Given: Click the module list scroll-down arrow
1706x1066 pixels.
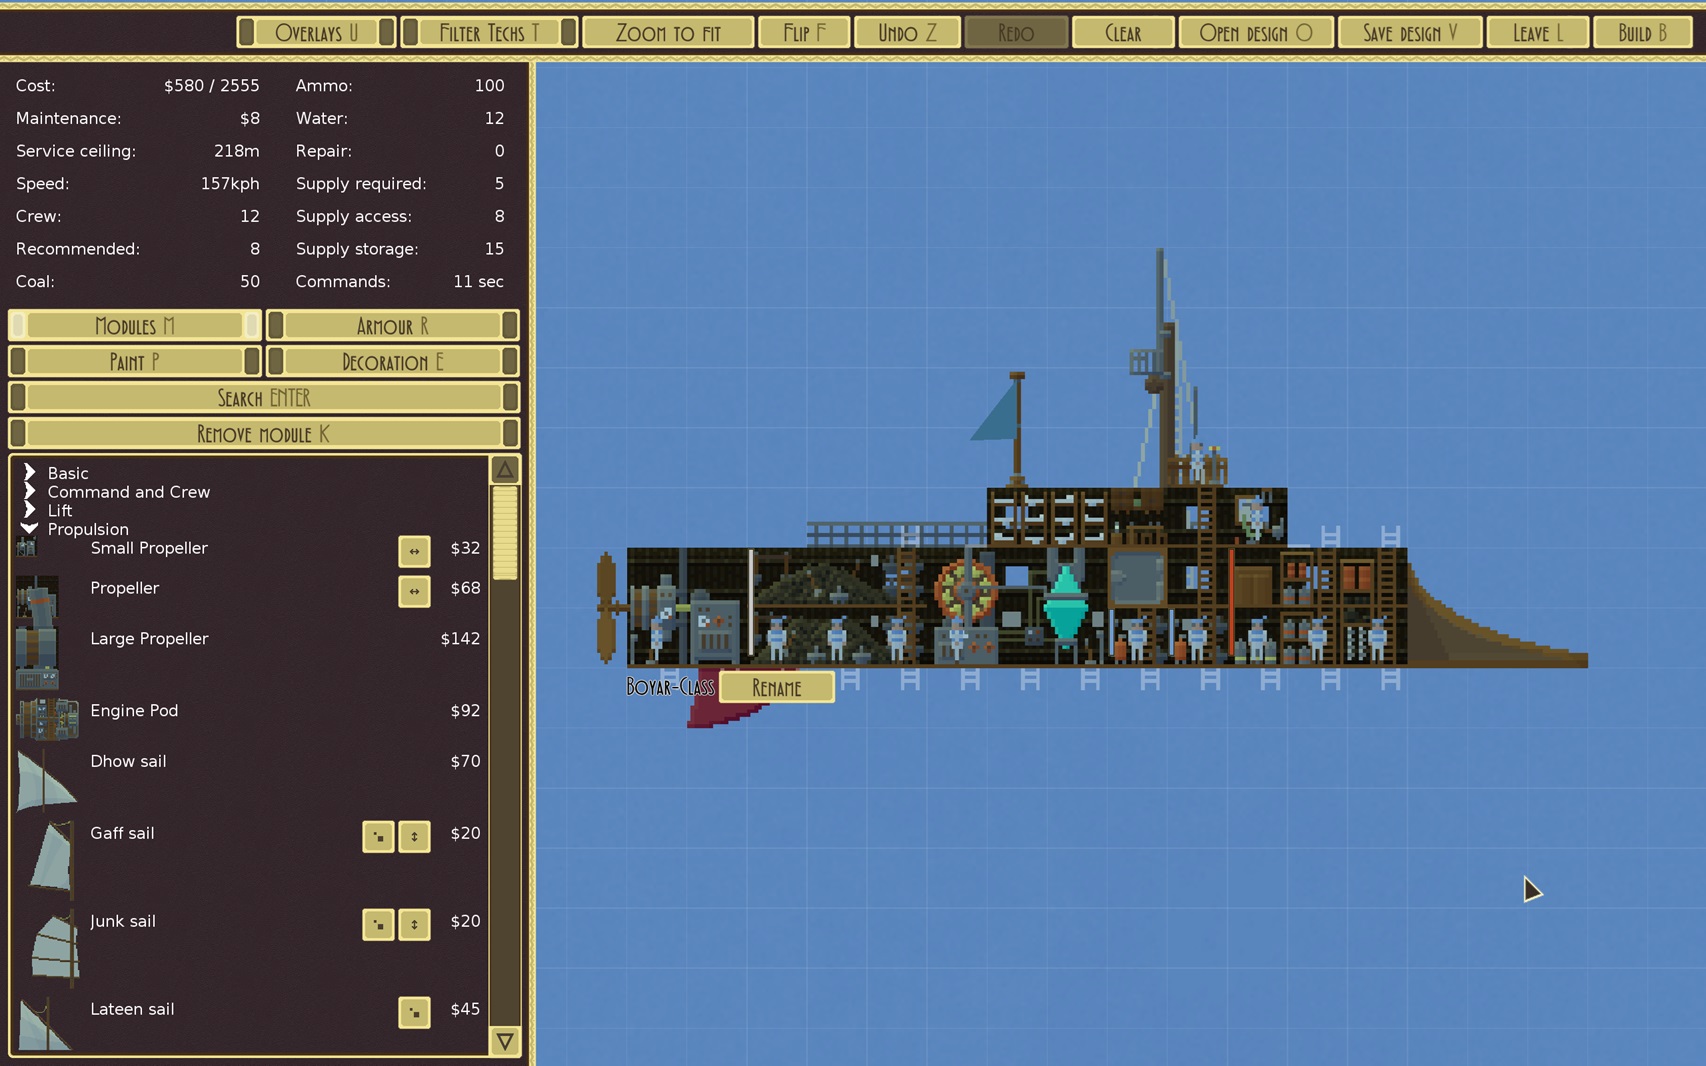Looking at the screenshot, I should [505, 1041].
